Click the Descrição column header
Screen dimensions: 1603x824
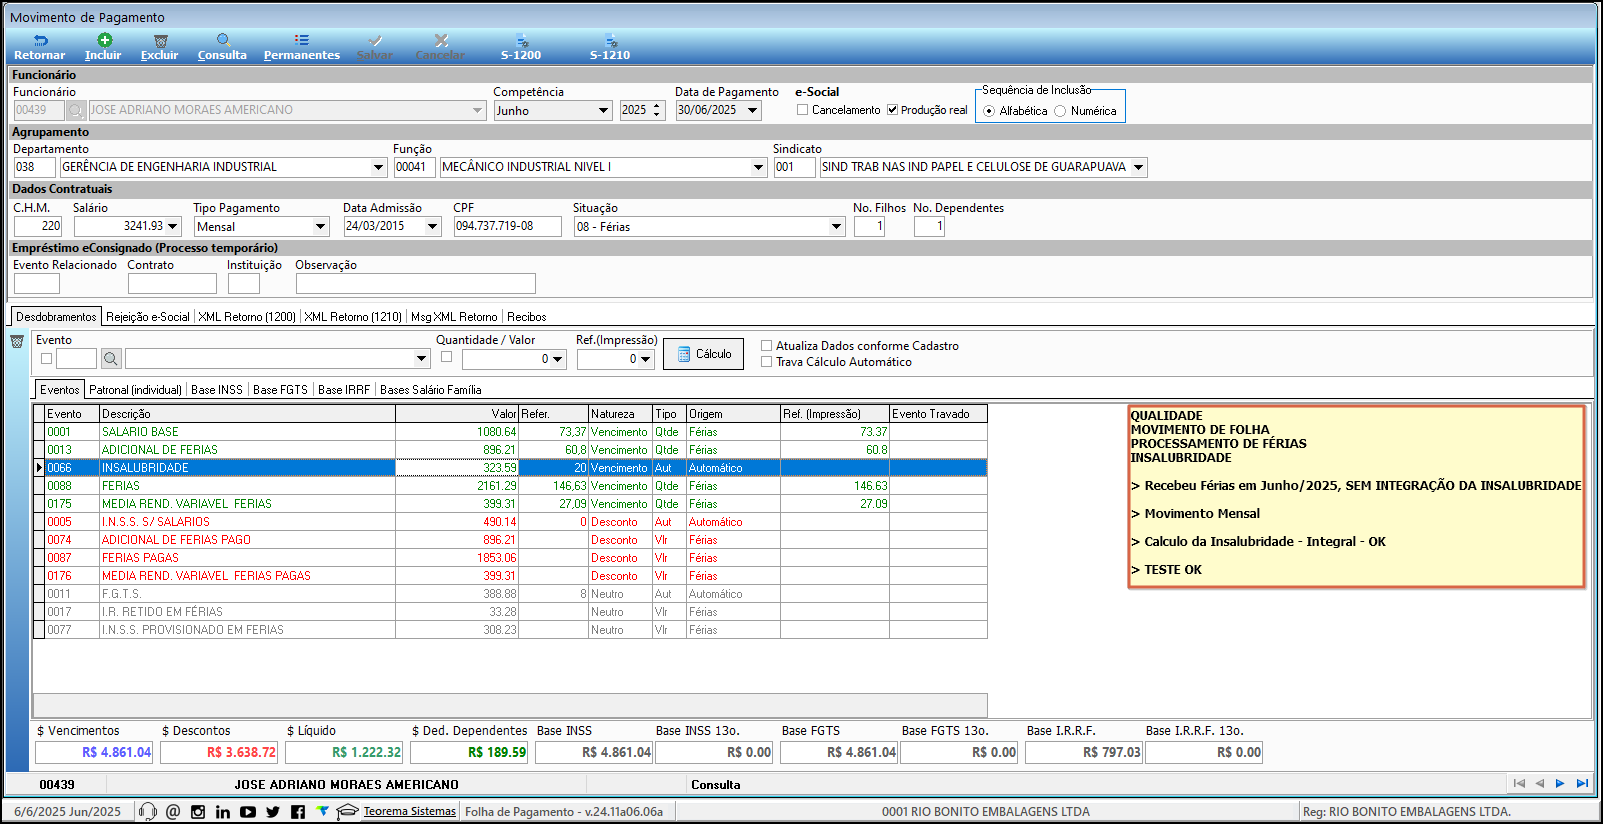click(247, 413)
